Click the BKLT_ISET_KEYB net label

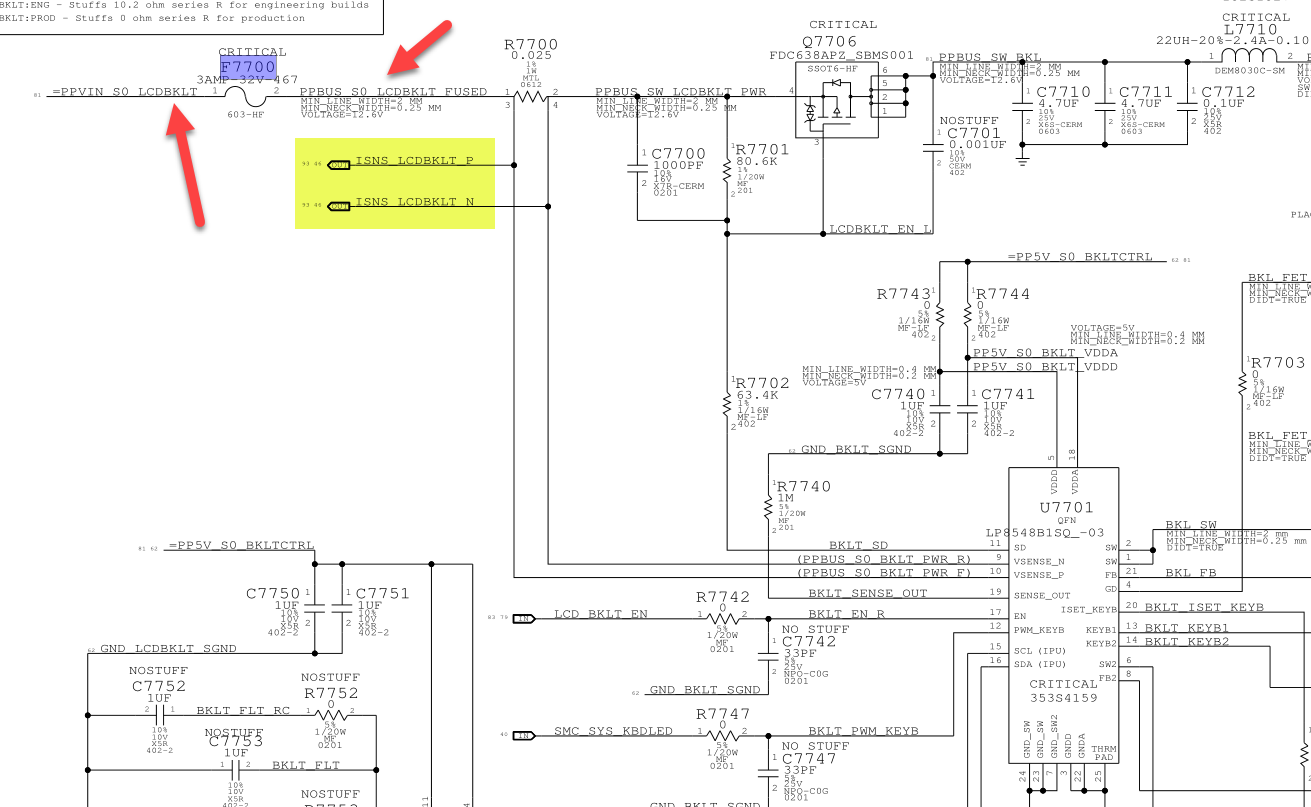(1204, 607)
